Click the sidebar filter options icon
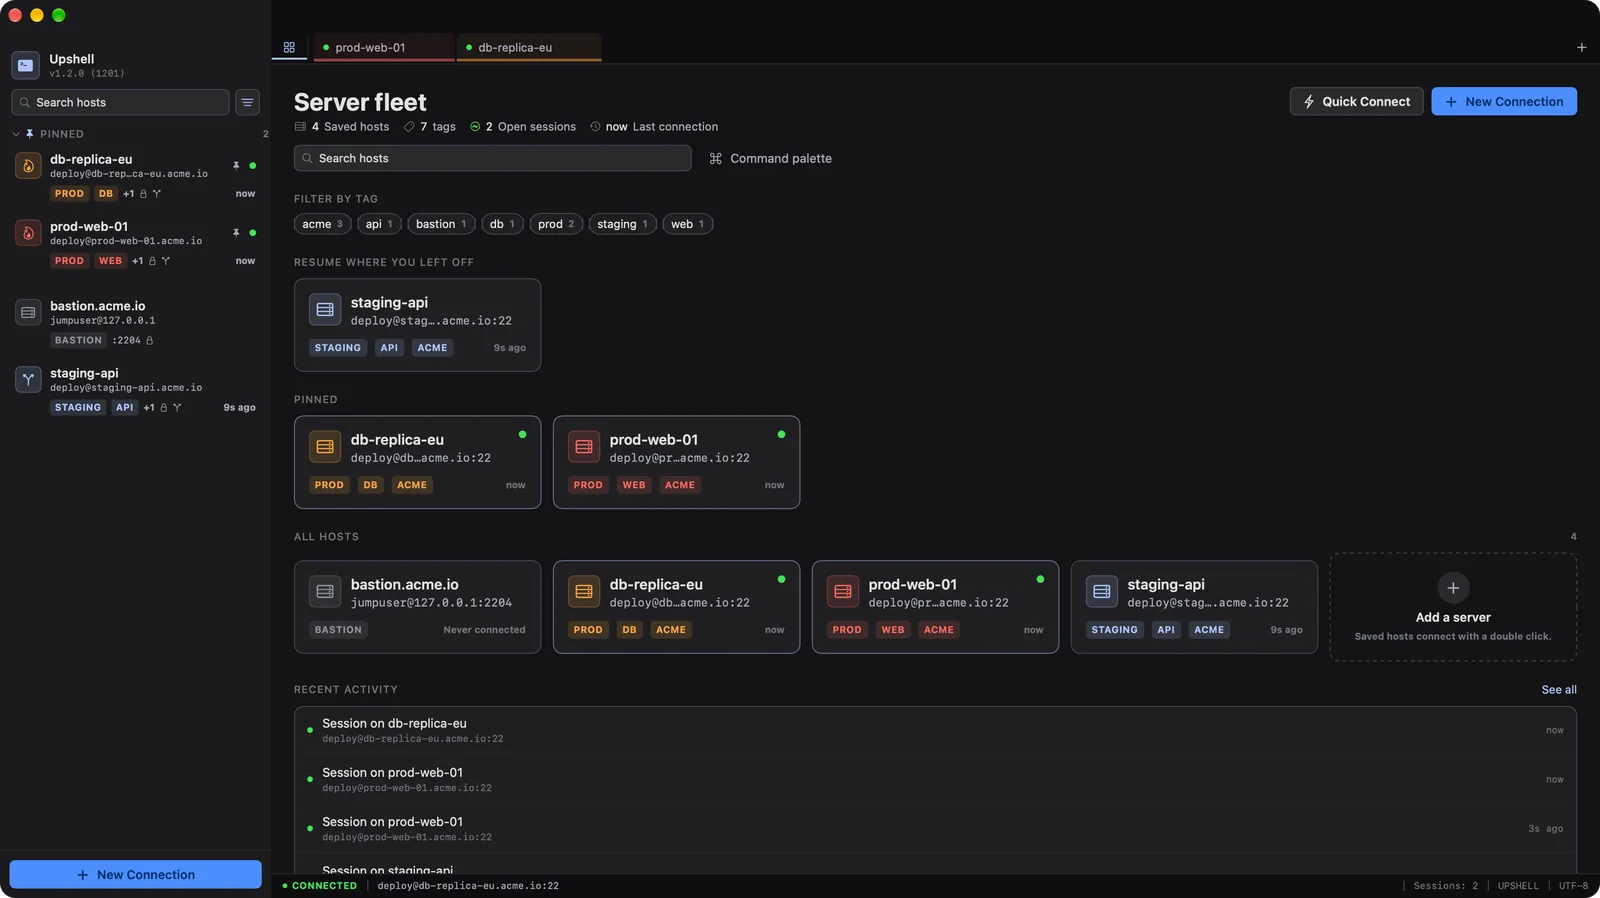The width and height of the screenshot is (1600, 898). (x=247, y=102)
